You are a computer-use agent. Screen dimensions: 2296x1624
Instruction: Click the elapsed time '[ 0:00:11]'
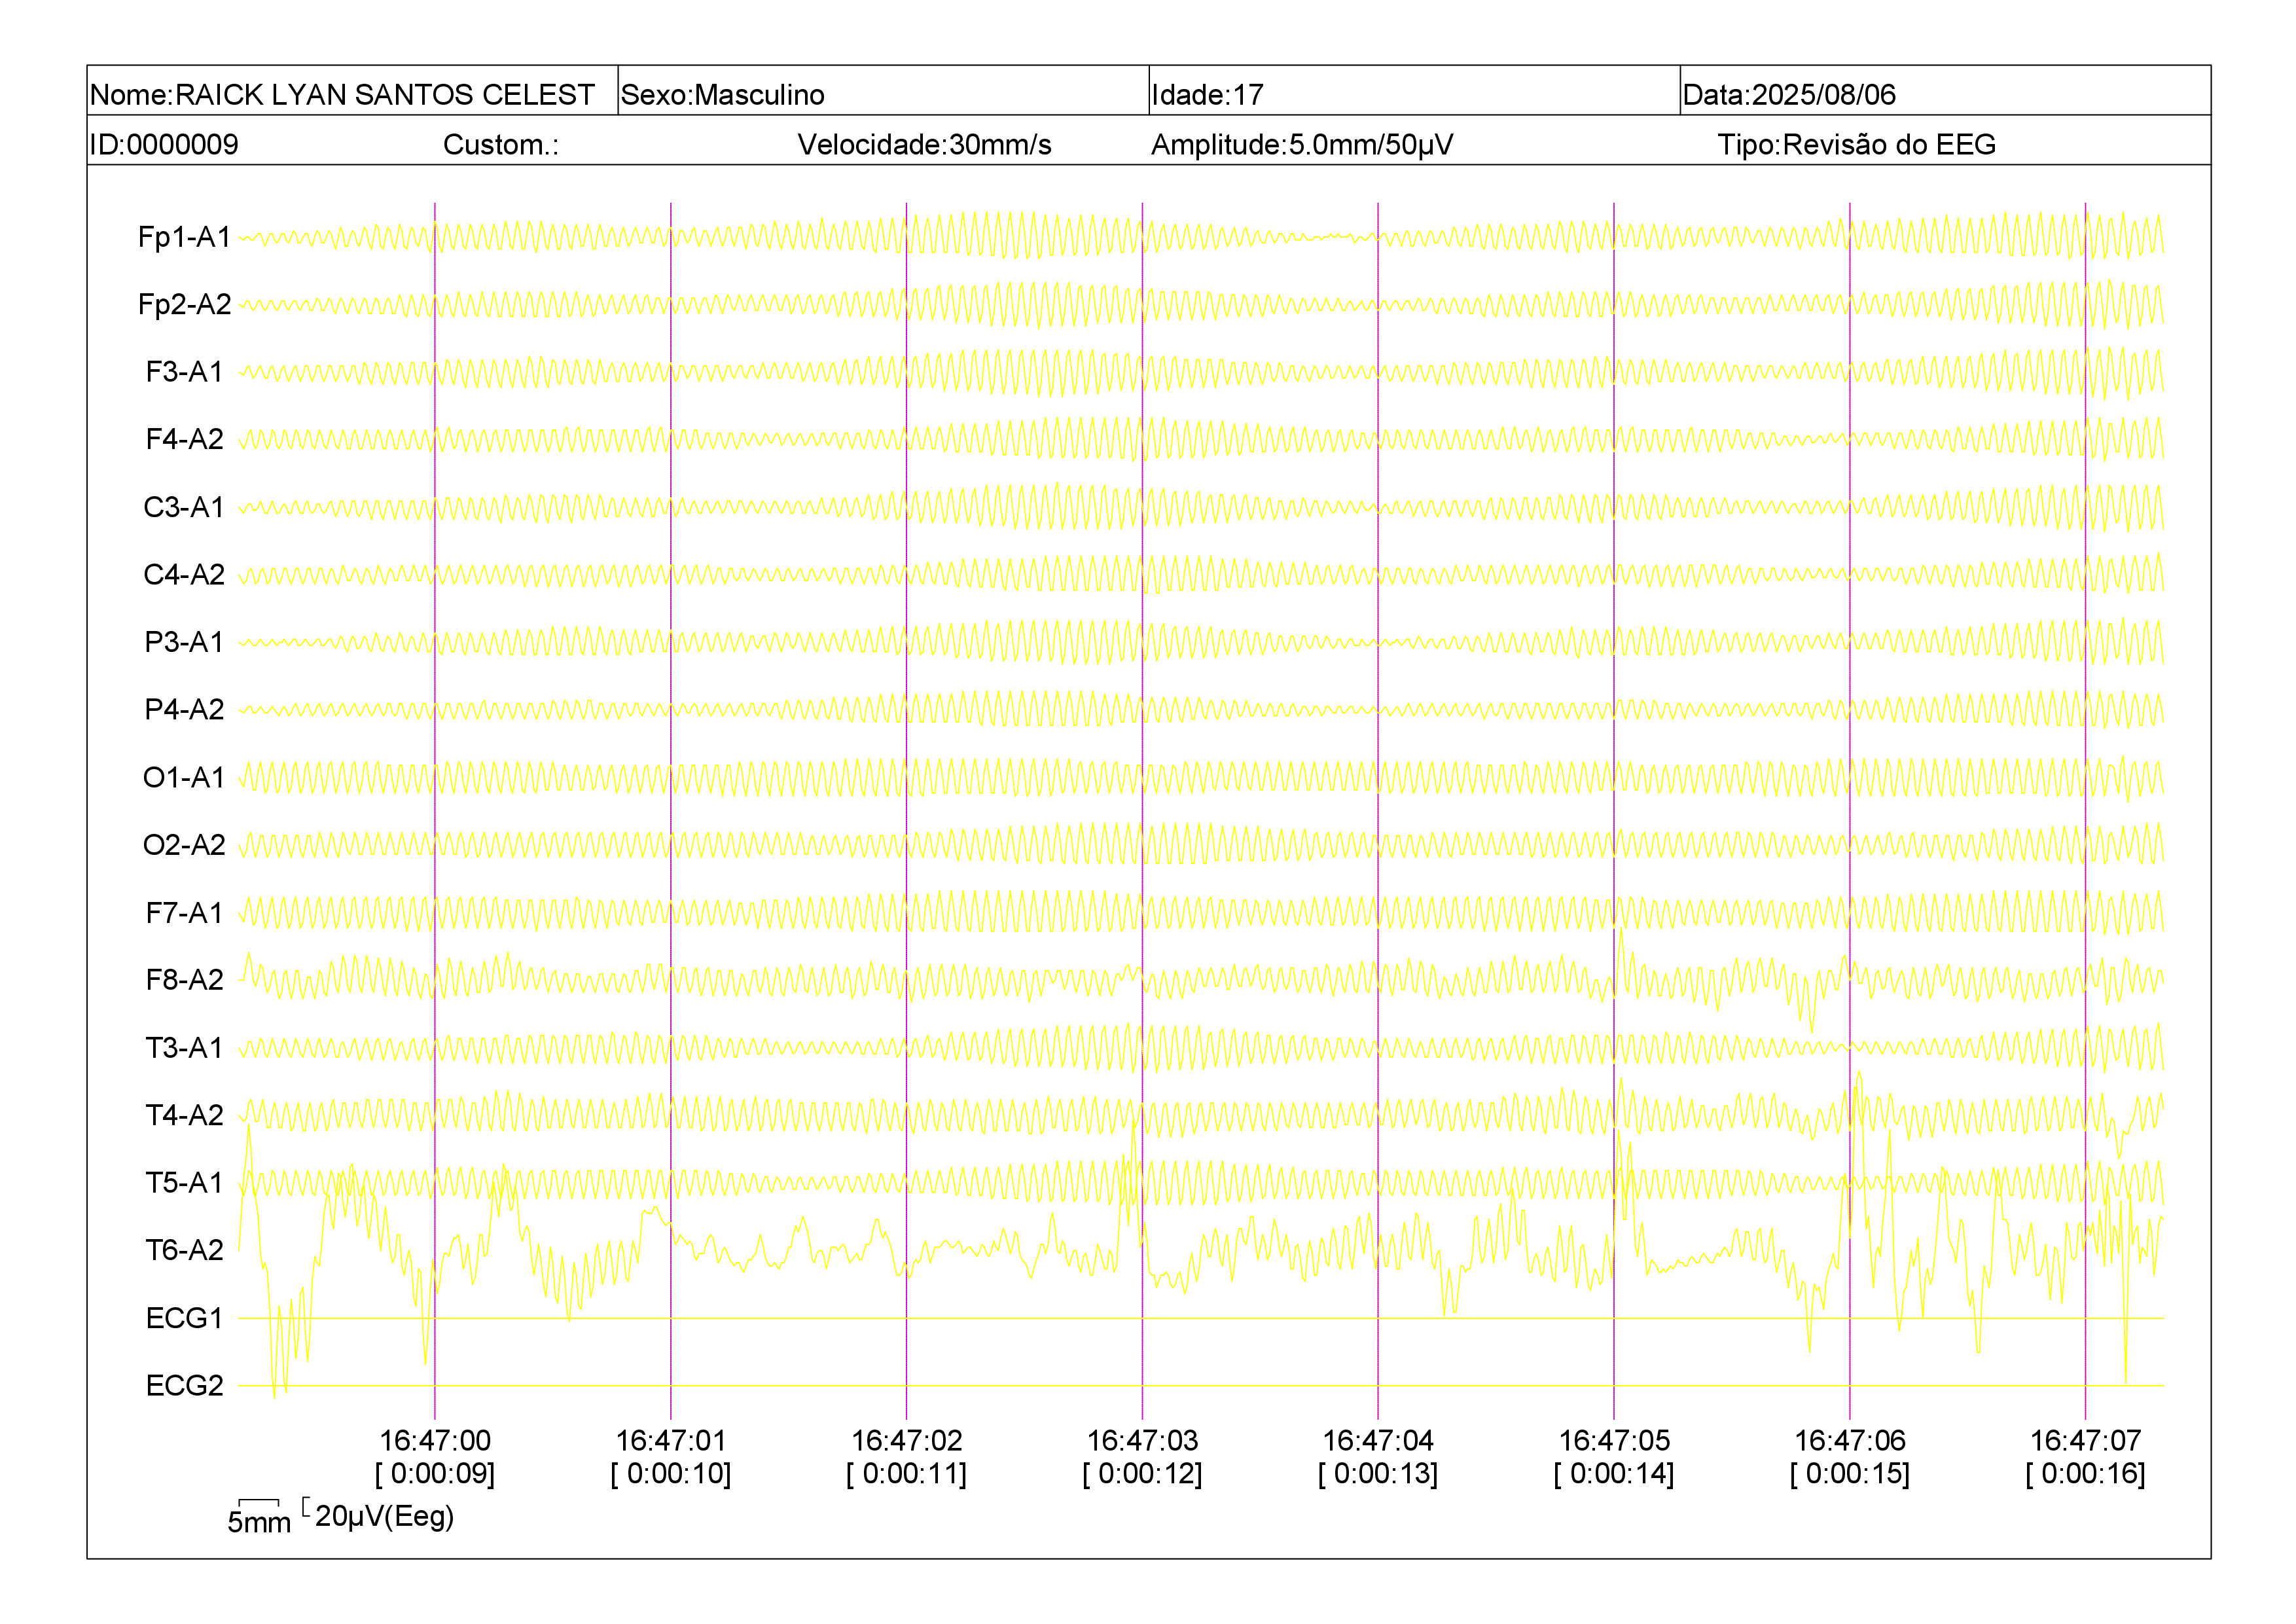coord(907,1473)
